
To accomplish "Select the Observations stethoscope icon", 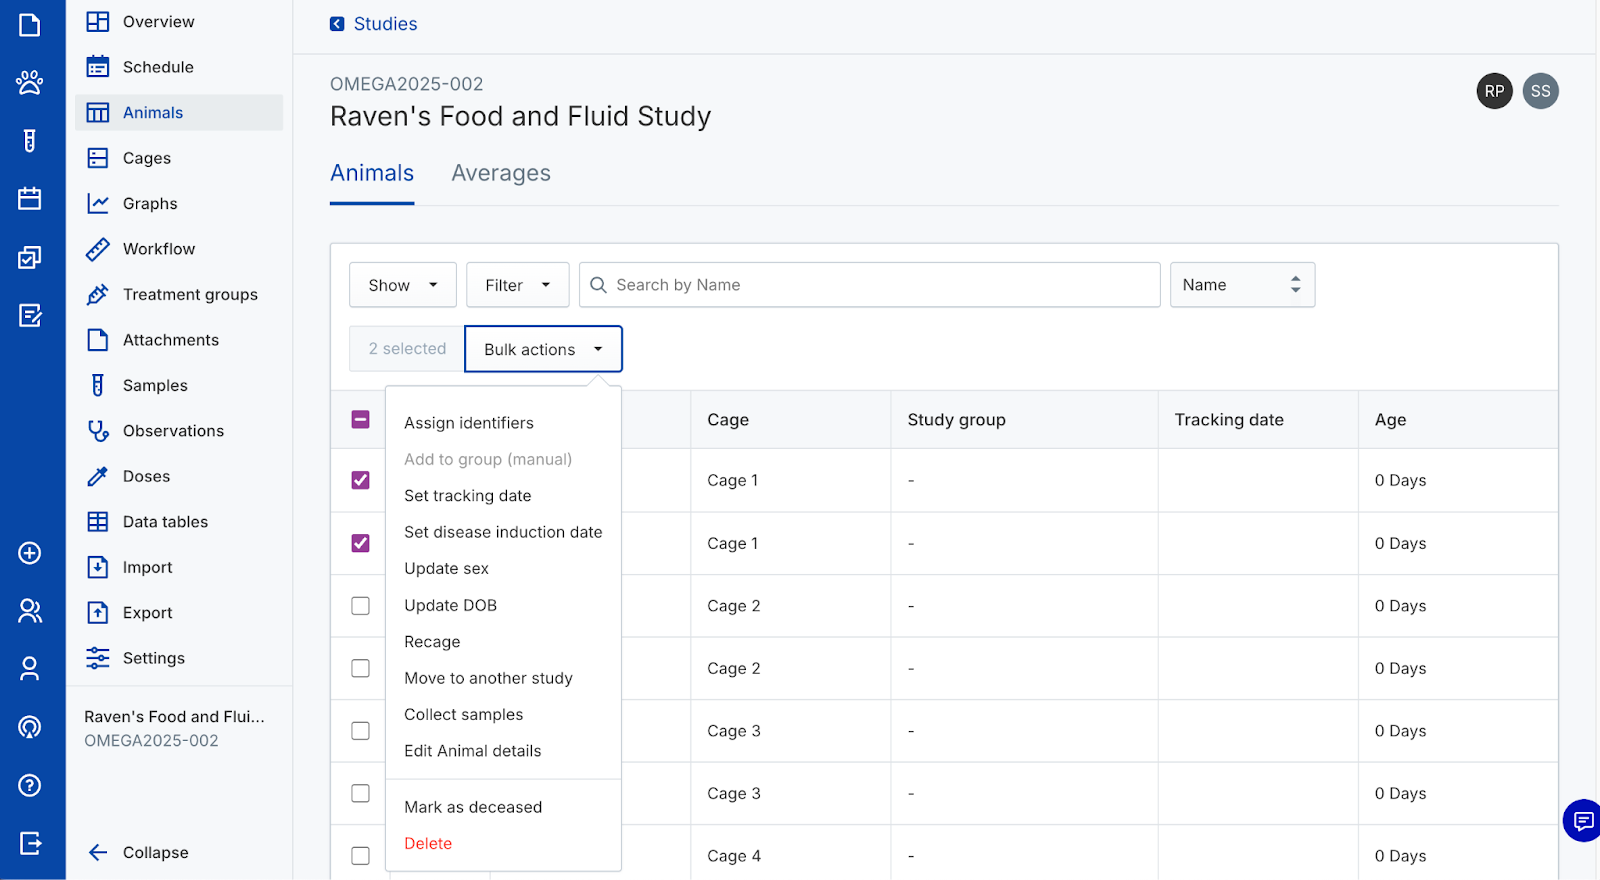I will [98, 431].
